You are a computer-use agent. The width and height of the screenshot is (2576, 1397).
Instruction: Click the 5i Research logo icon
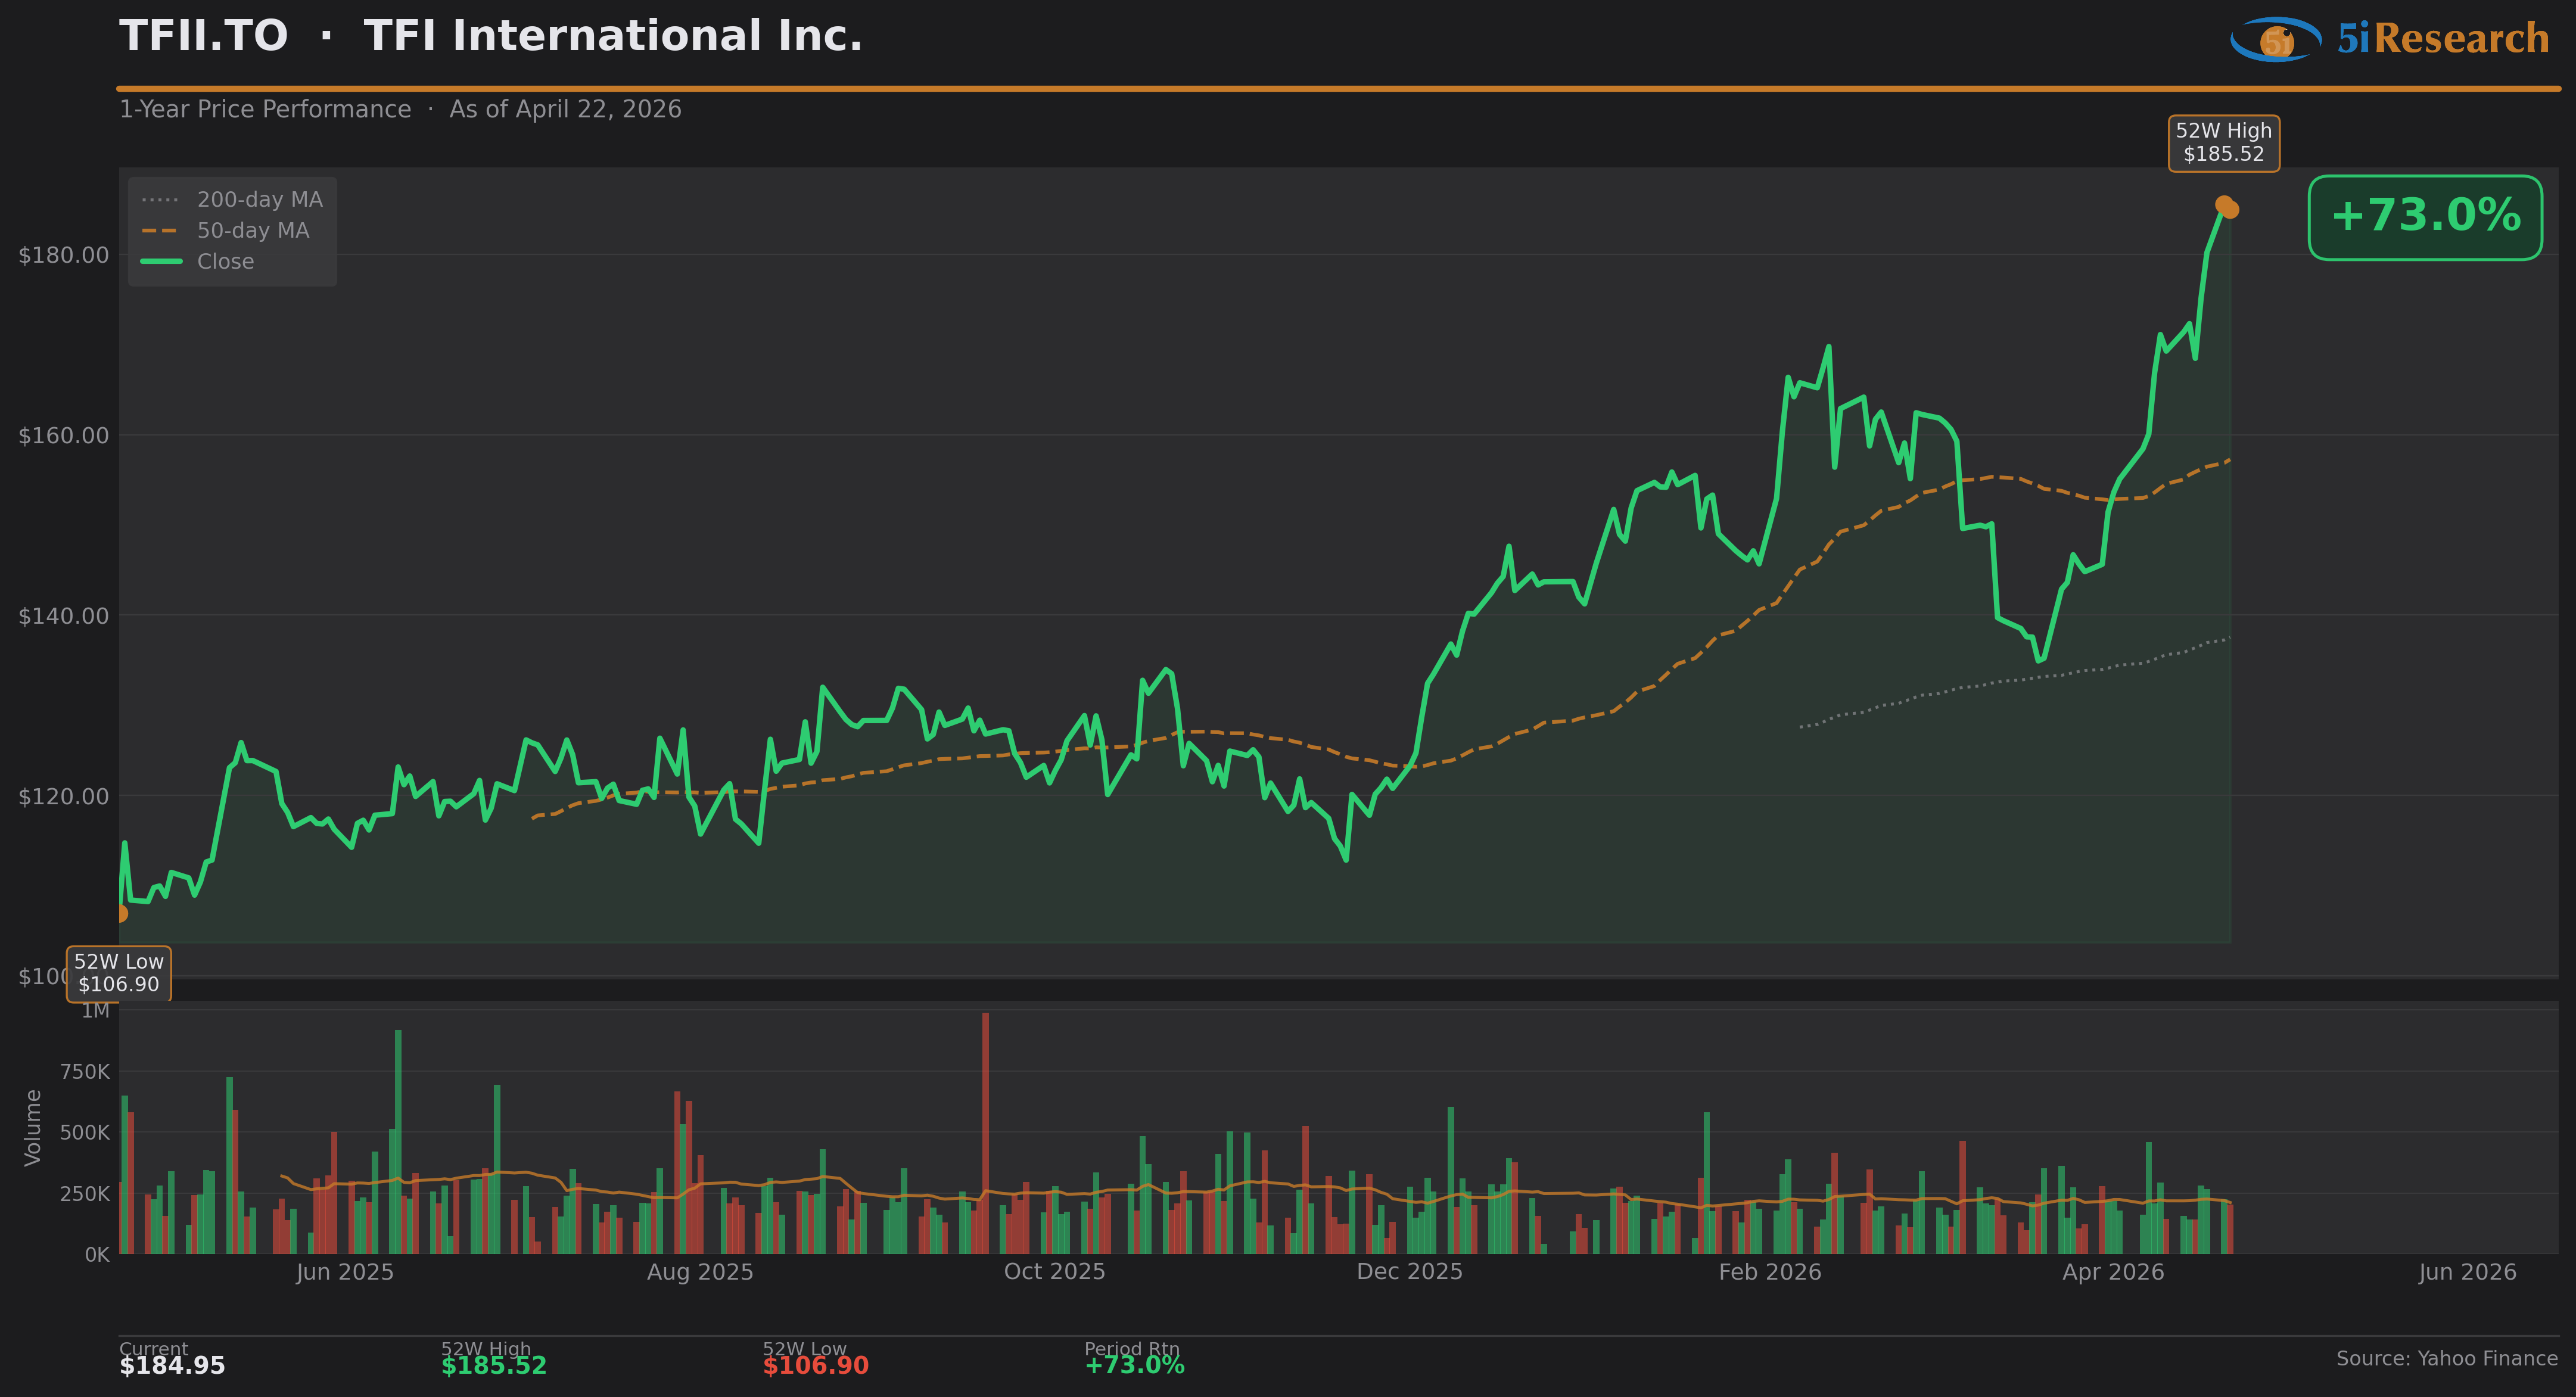(2275, 39)
